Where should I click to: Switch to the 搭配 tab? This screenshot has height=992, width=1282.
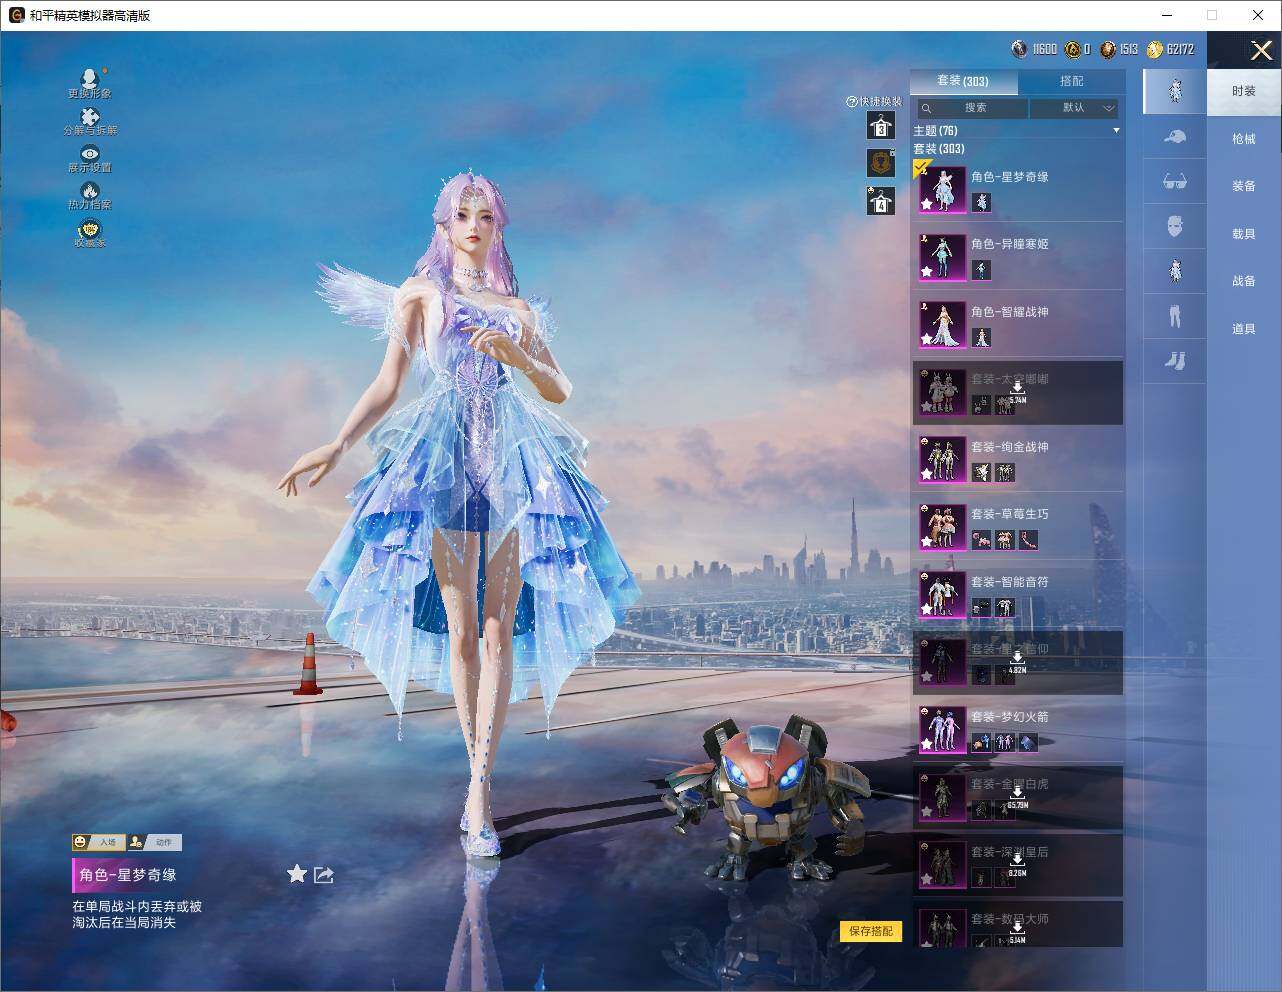pyautogui.click(x=1071, y=81)
